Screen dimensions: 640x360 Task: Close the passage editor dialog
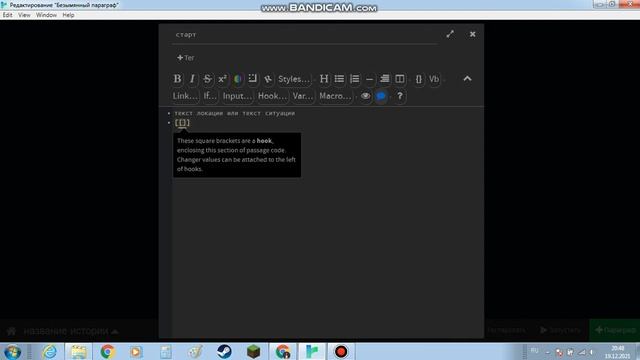[x=472, y=34]
